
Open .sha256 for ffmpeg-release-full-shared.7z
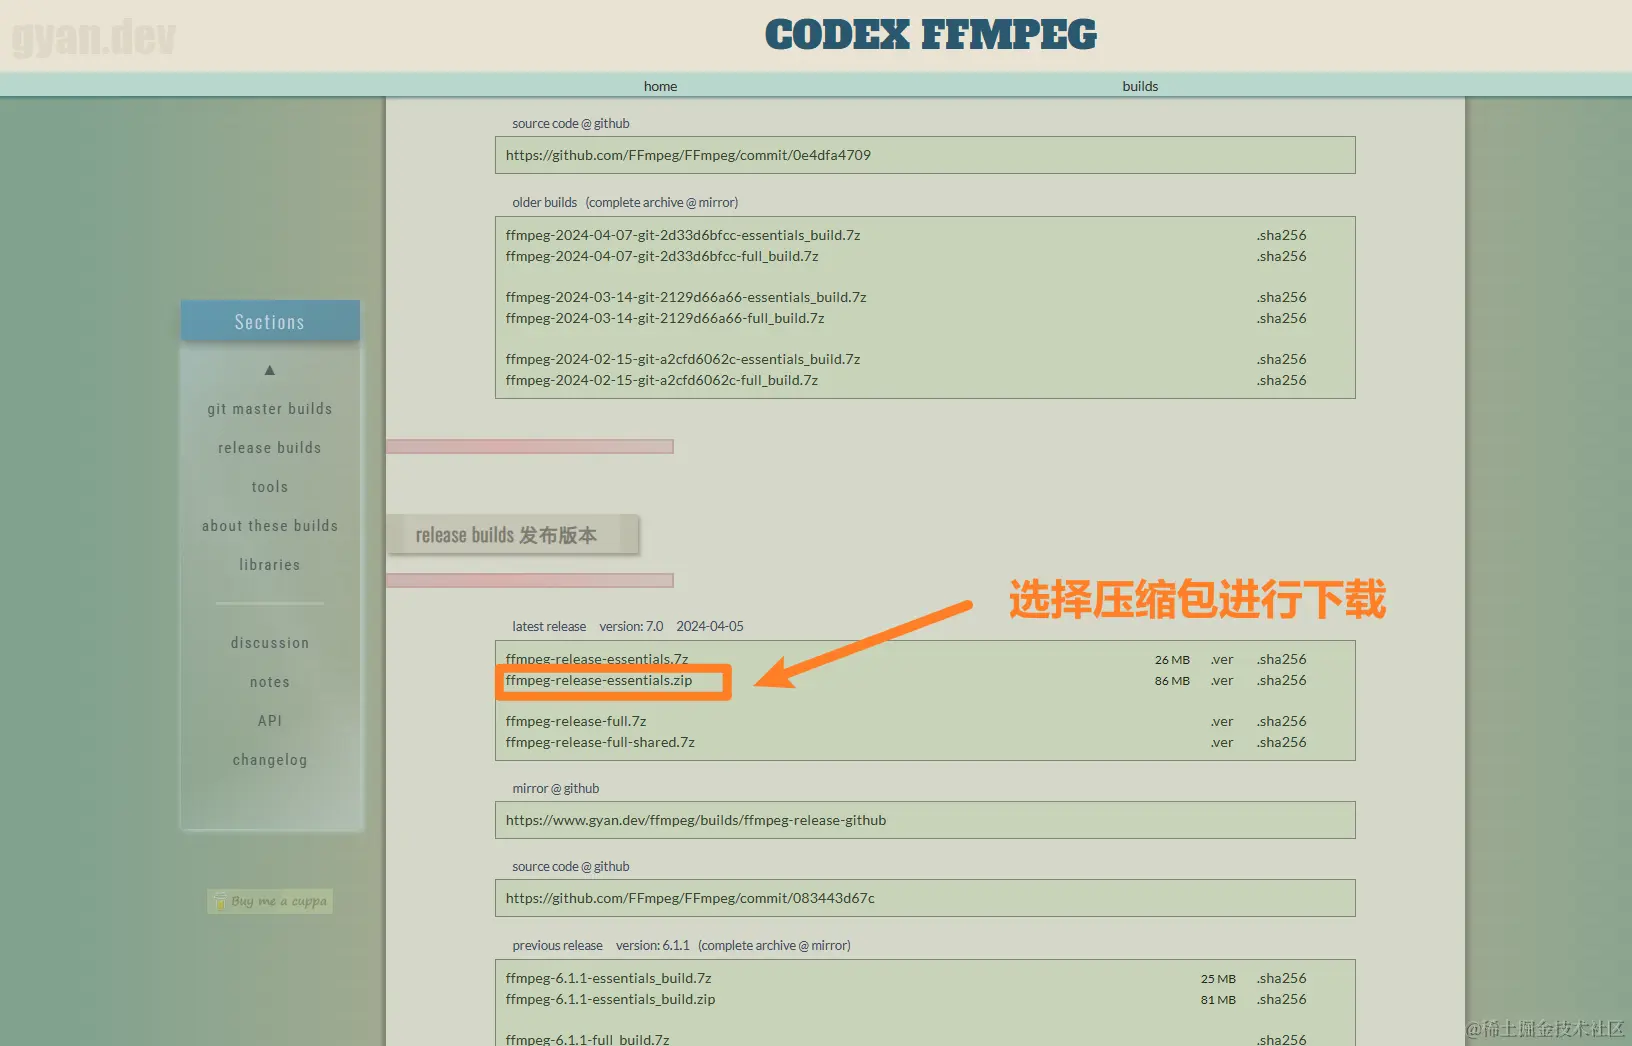tap(1282, 742)
